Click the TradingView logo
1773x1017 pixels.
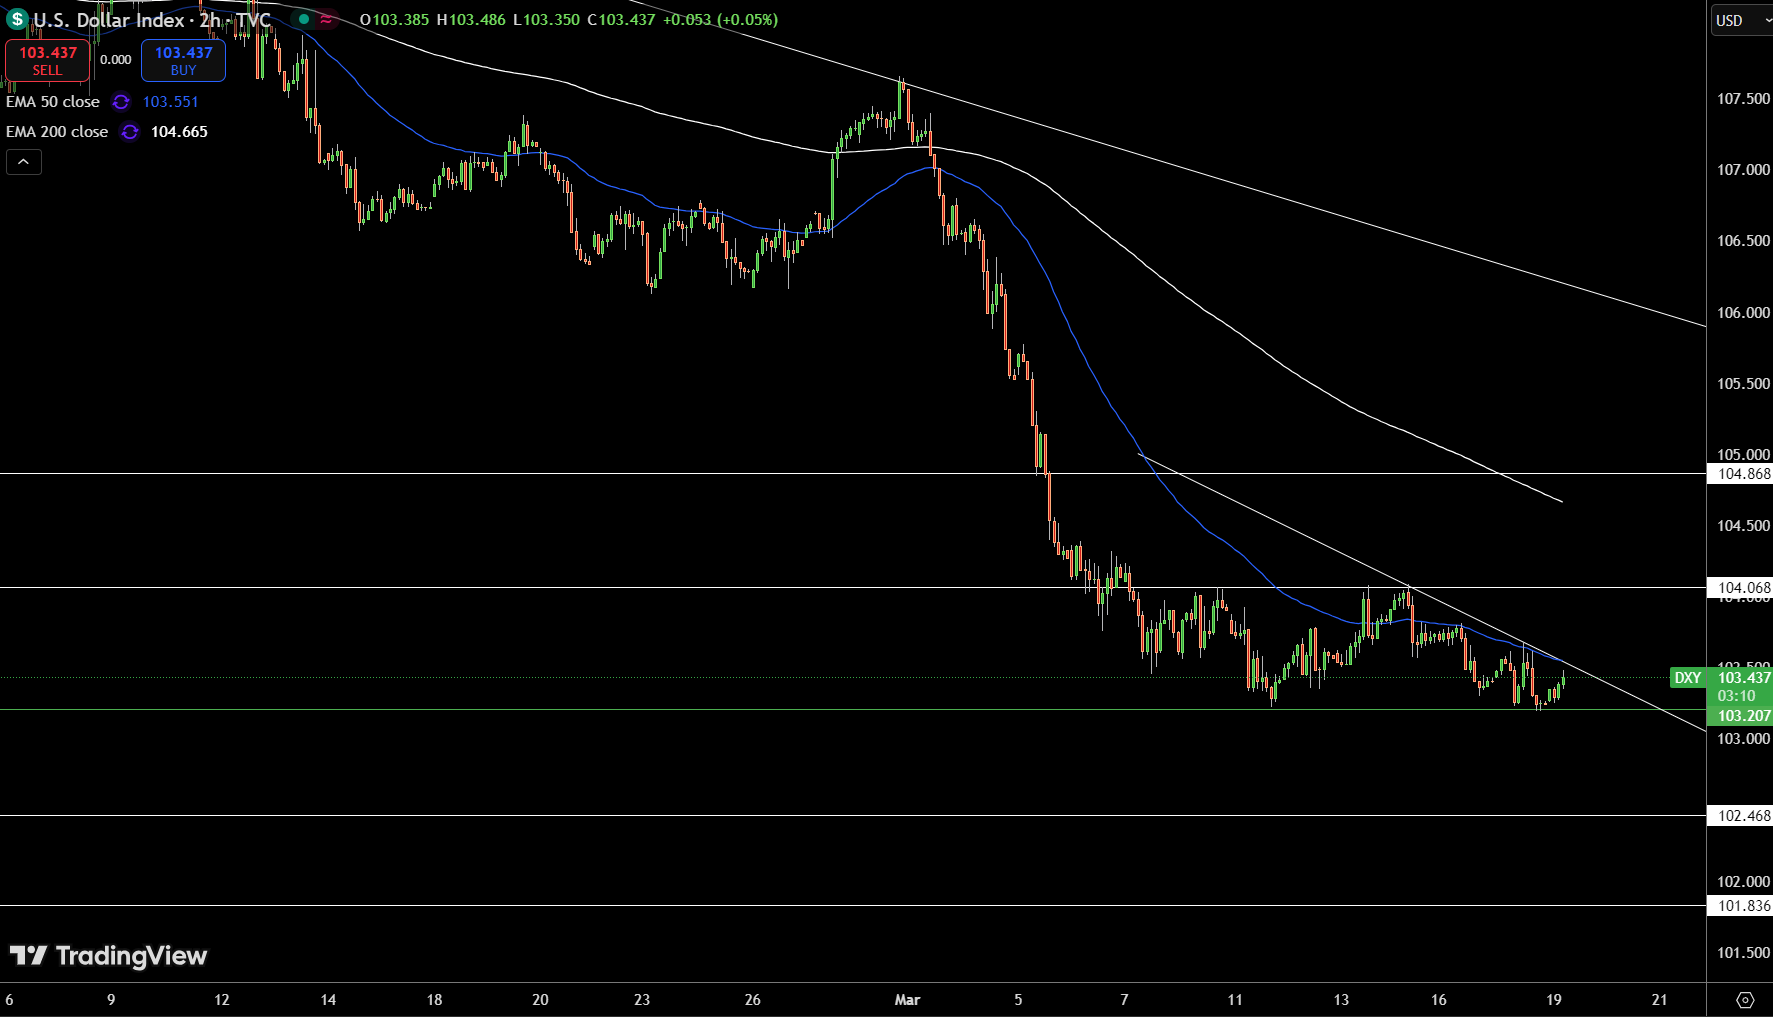(108, 956)
